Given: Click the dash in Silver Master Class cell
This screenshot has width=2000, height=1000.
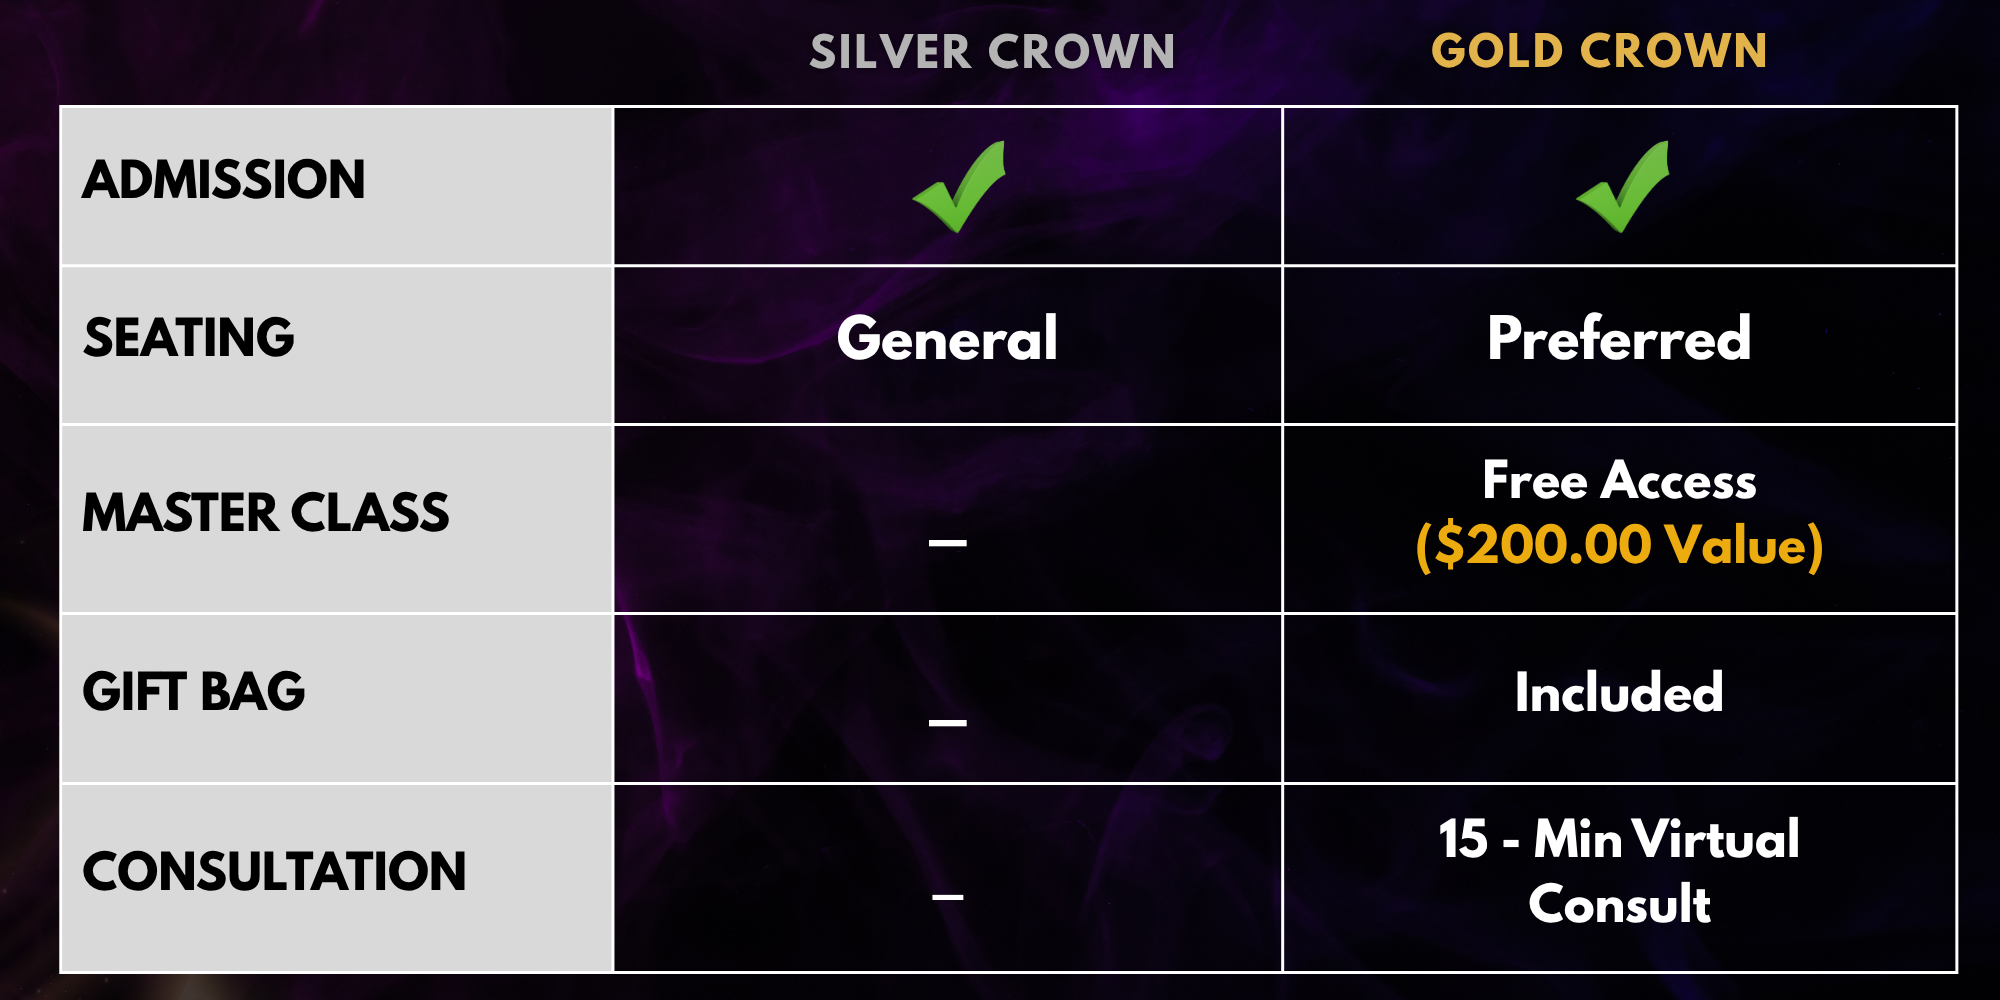Looking at the screenshot, I should coord(948,543).
